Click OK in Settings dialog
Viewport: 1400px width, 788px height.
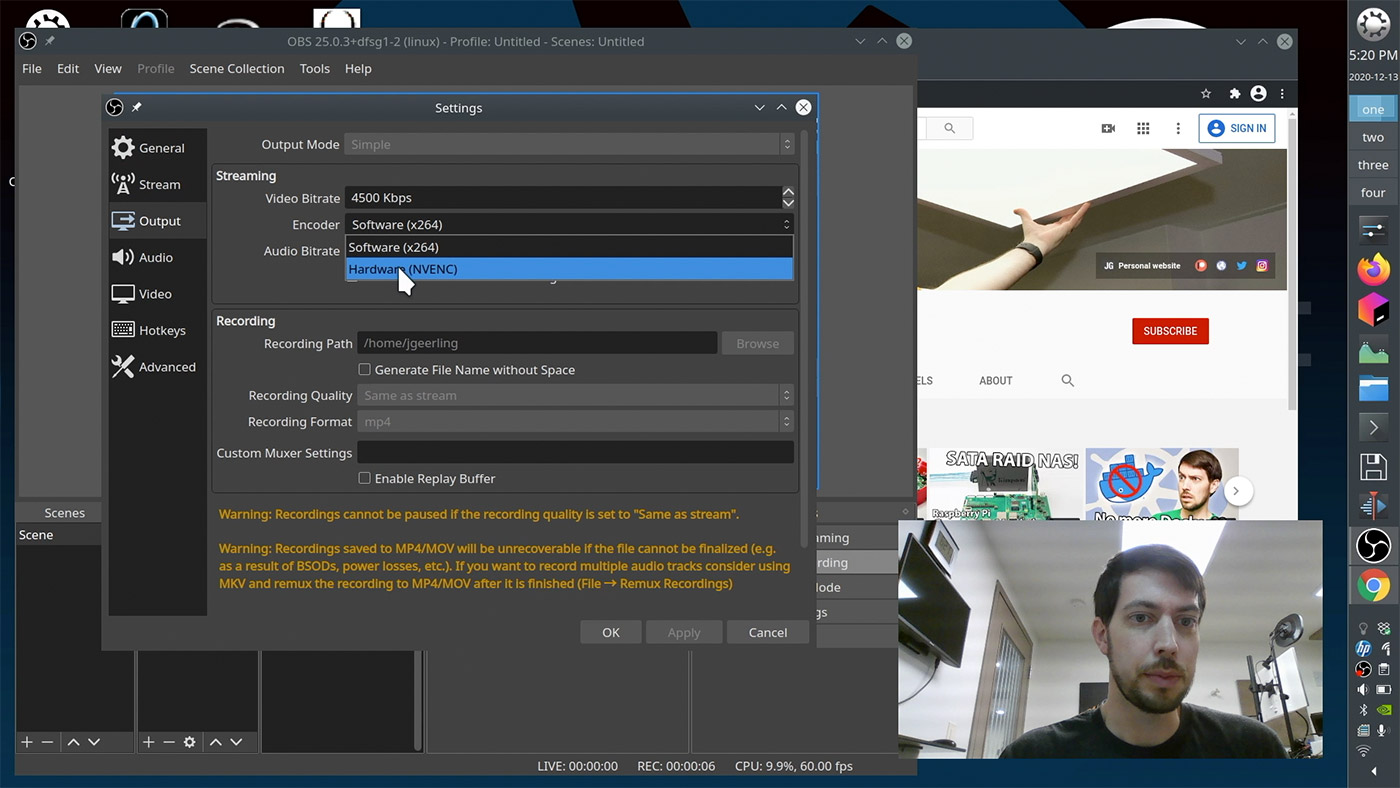click(611, 632)
